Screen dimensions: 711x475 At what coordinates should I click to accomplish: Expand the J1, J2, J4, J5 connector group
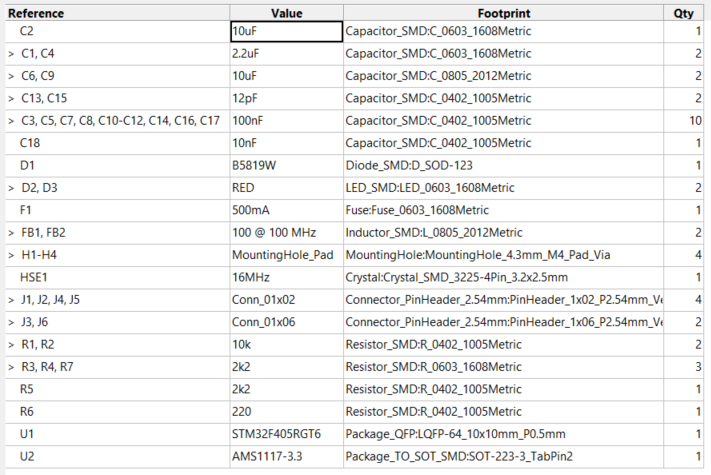[10, 299]
